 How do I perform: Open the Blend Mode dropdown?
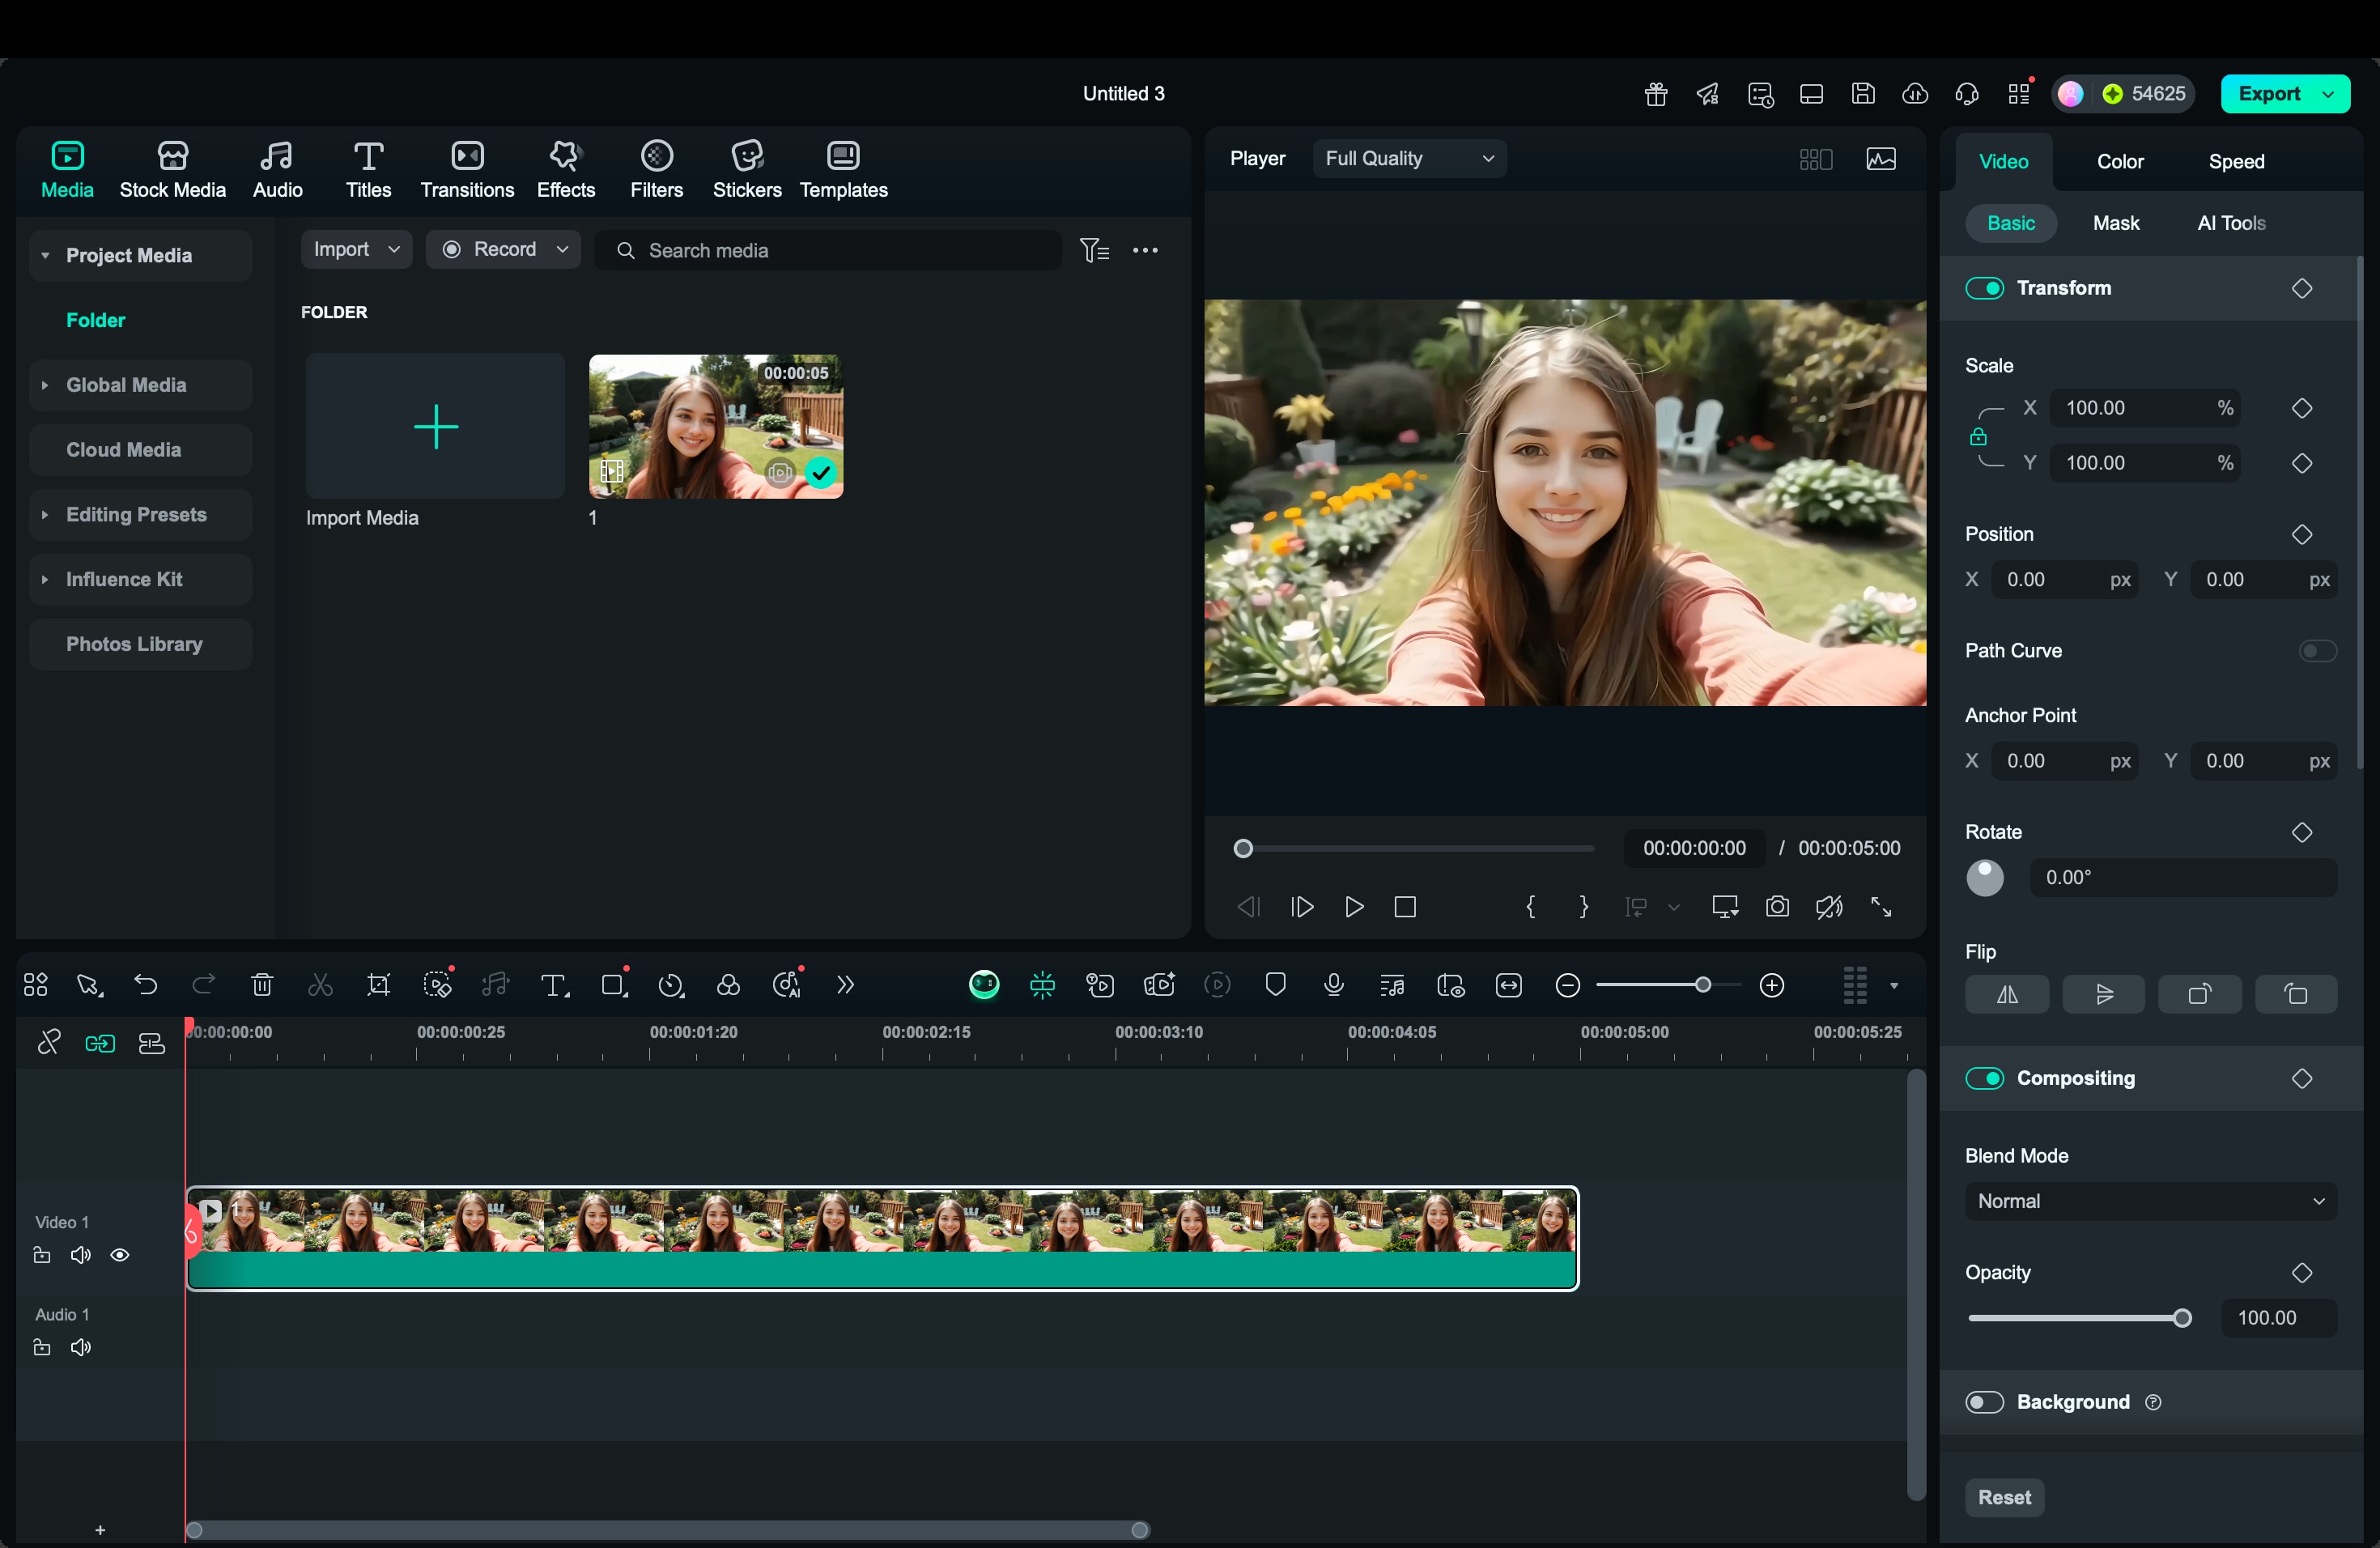pyautogui.click(x=2150, y=1201)
